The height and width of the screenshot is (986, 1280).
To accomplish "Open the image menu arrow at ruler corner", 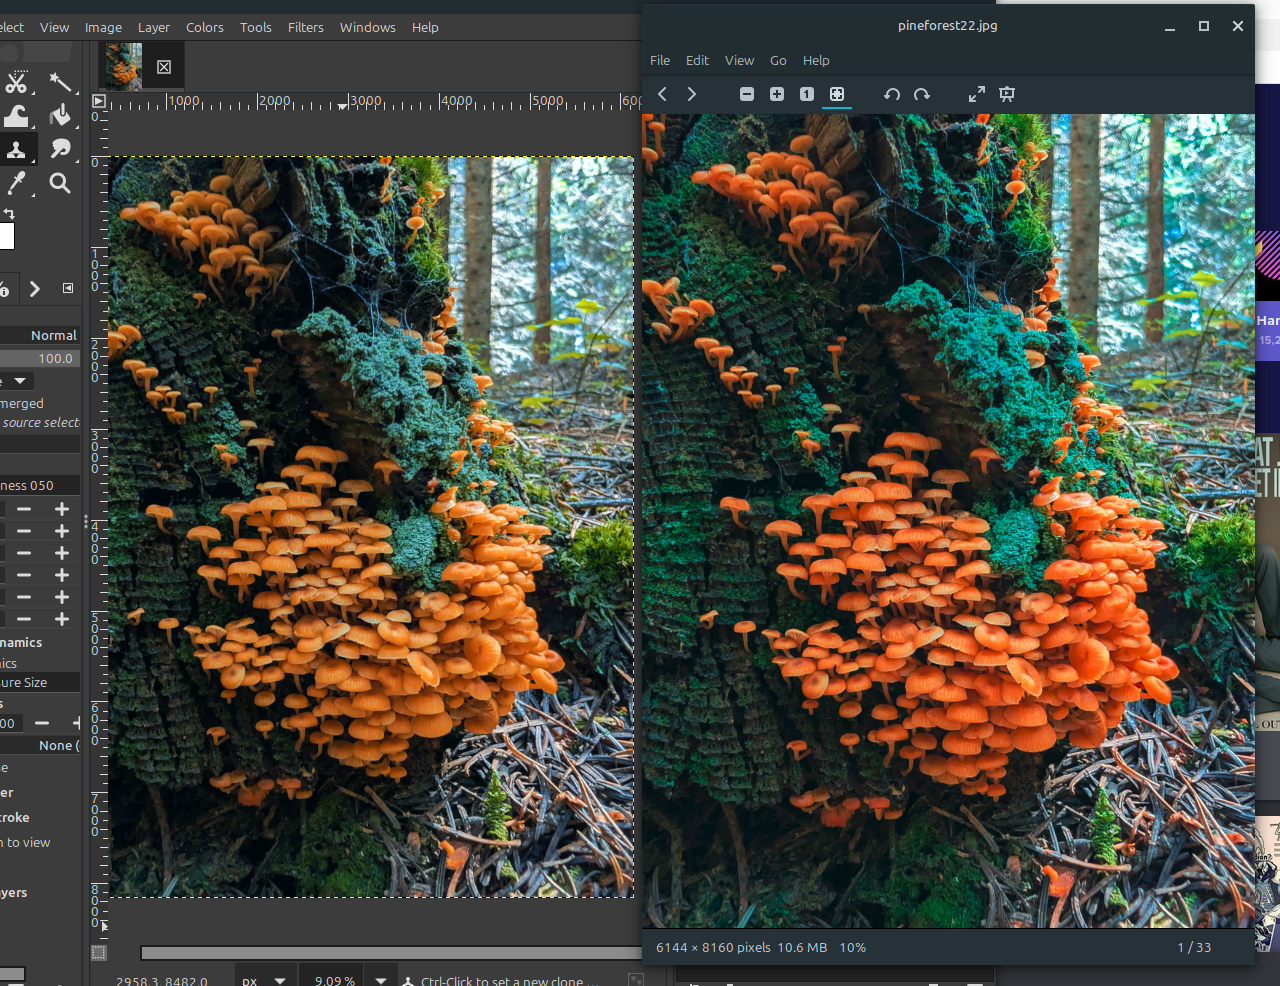I will click(98, 101).
